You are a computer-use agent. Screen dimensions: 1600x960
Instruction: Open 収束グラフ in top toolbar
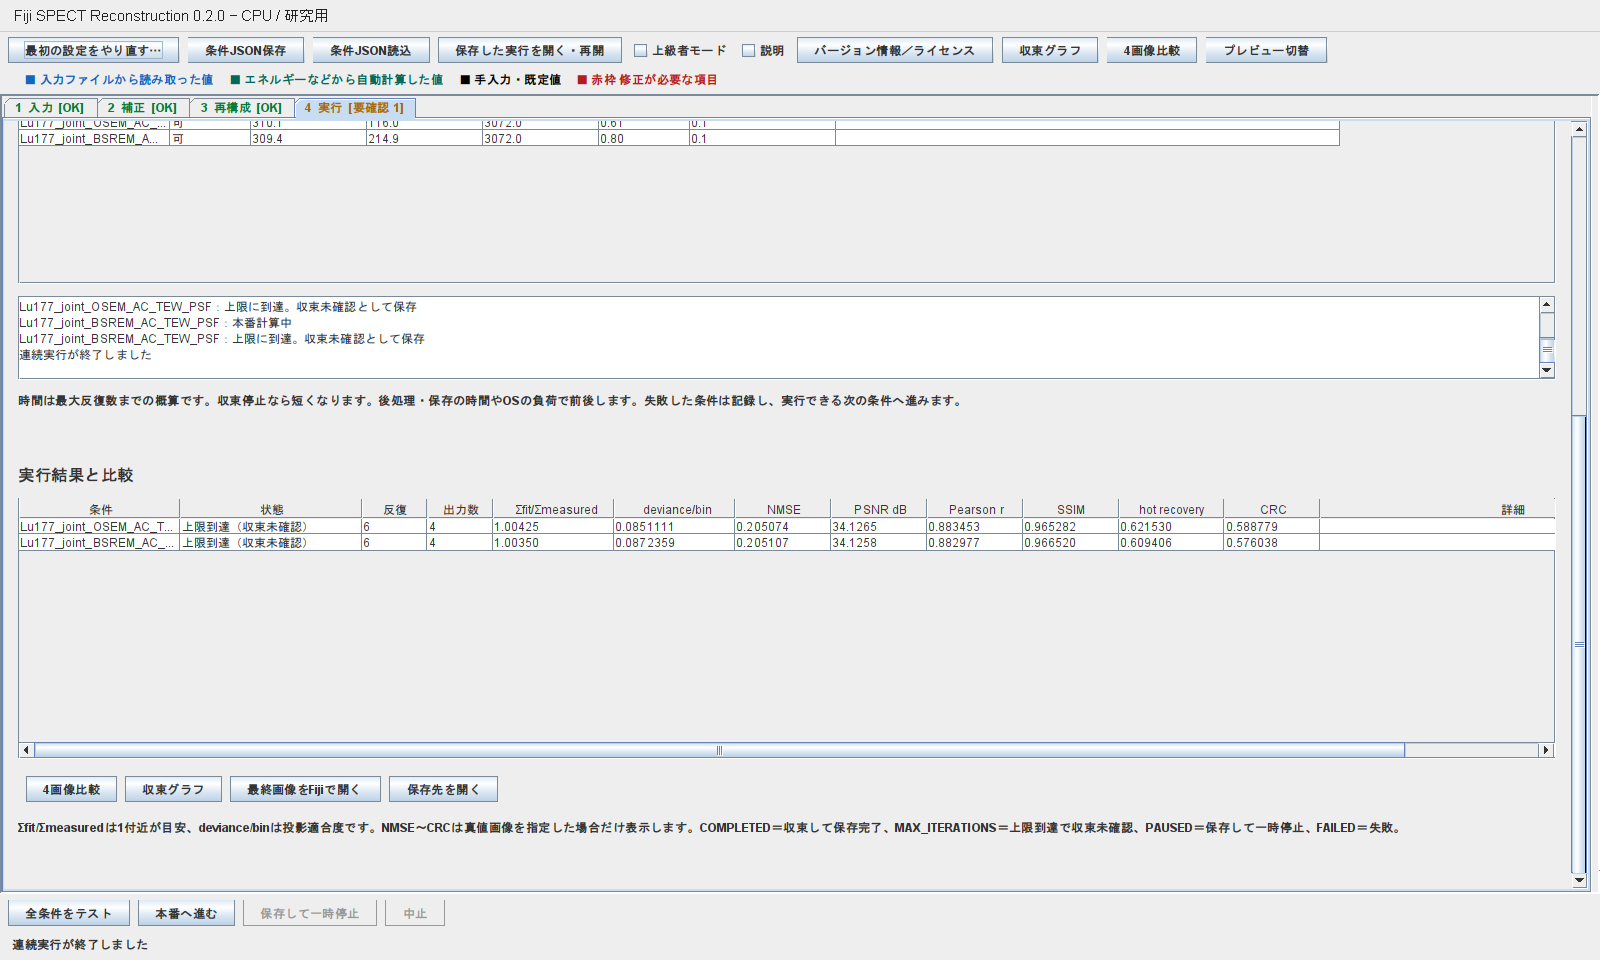(1049, 50)
